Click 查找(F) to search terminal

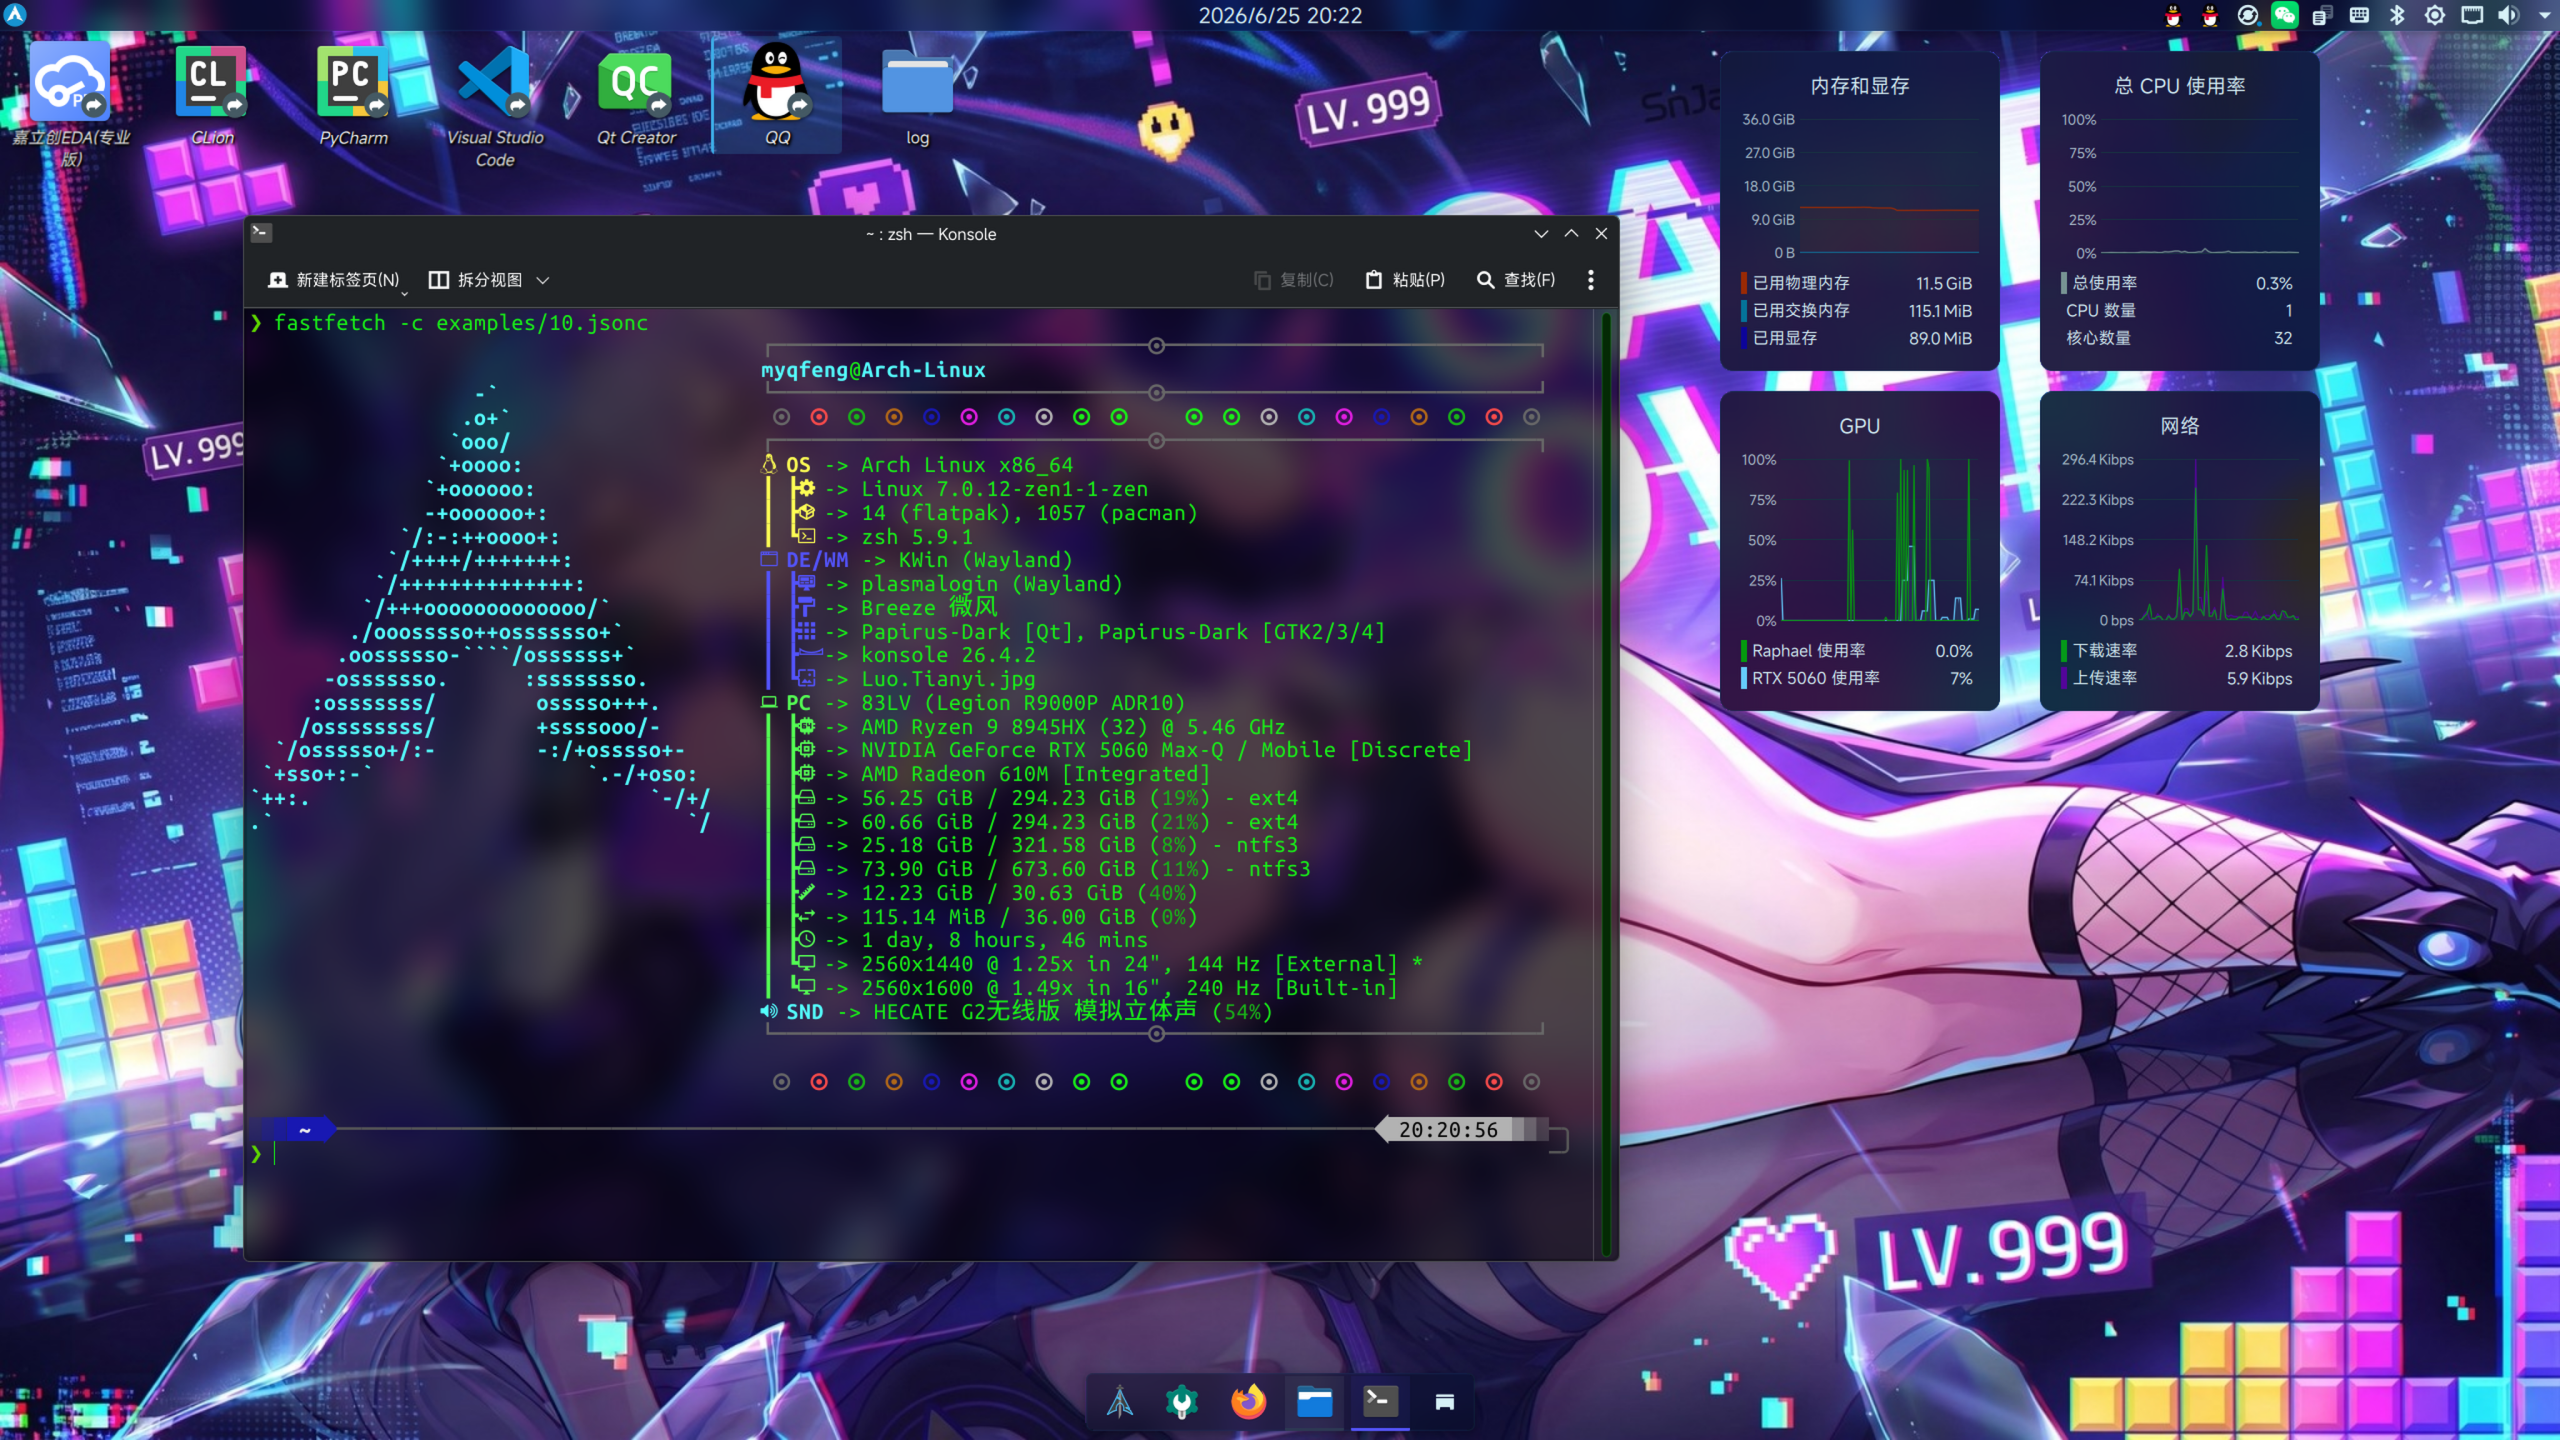(1516, 280)
